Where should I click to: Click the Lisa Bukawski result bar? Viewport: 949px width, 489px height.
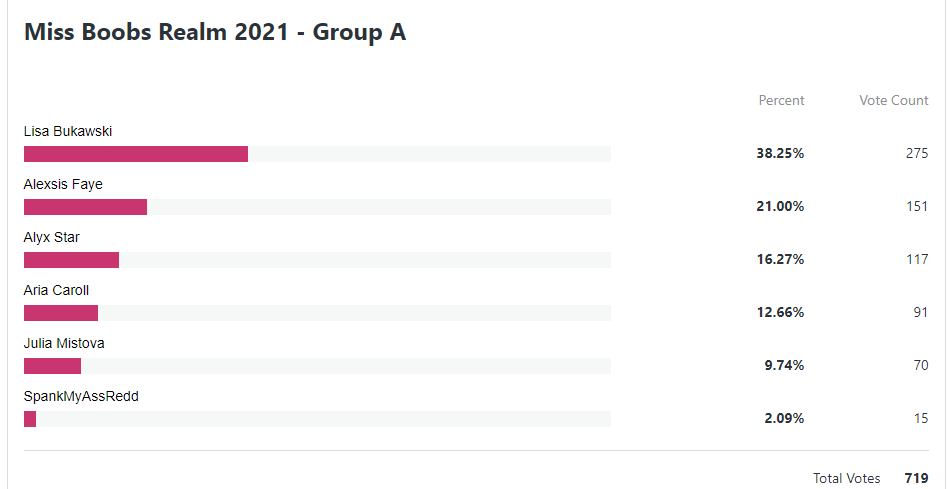pos(317,154)
